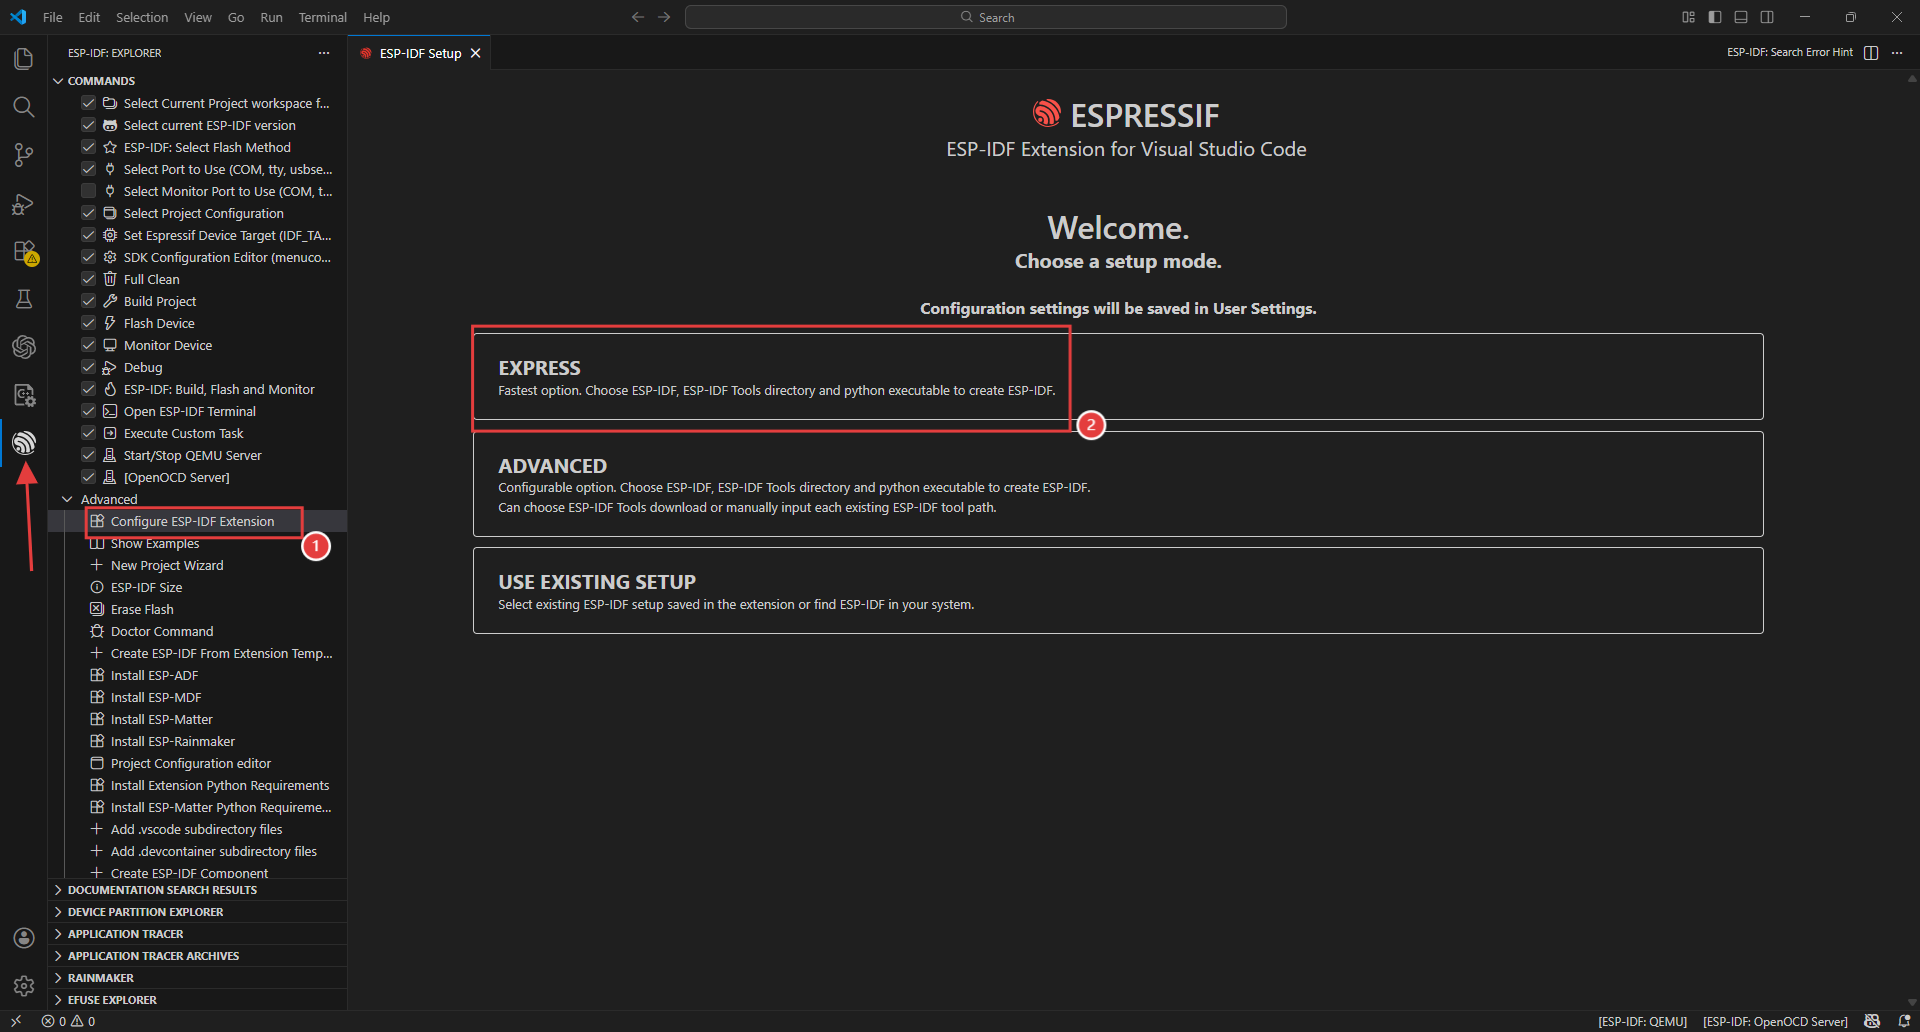Toggle the secondary side bar icon
This screenshot has height=1032, width=1920.
(1767, 17)
